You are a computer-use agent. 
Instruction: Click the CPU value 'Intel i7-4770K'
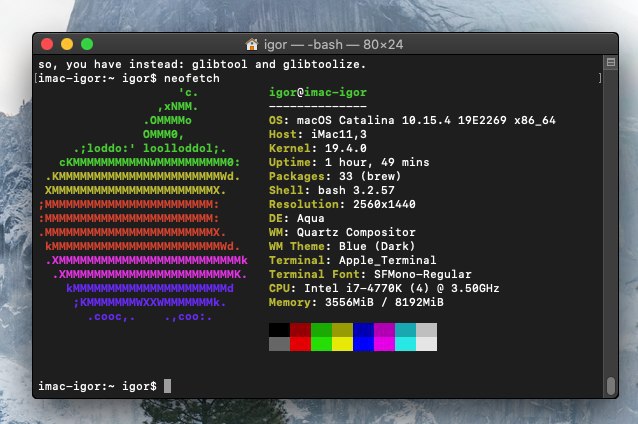point(353,288)
